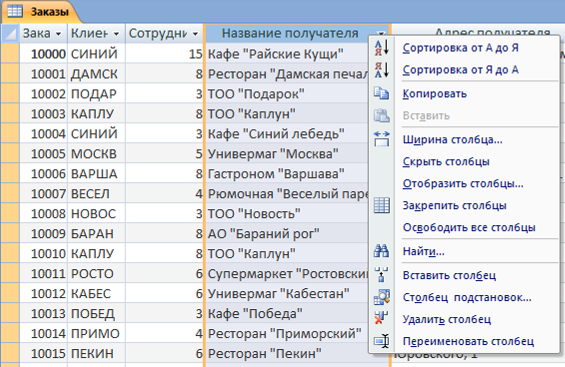
Task: Click cell Кафе "Райские Кущи"
Action: 287,54
